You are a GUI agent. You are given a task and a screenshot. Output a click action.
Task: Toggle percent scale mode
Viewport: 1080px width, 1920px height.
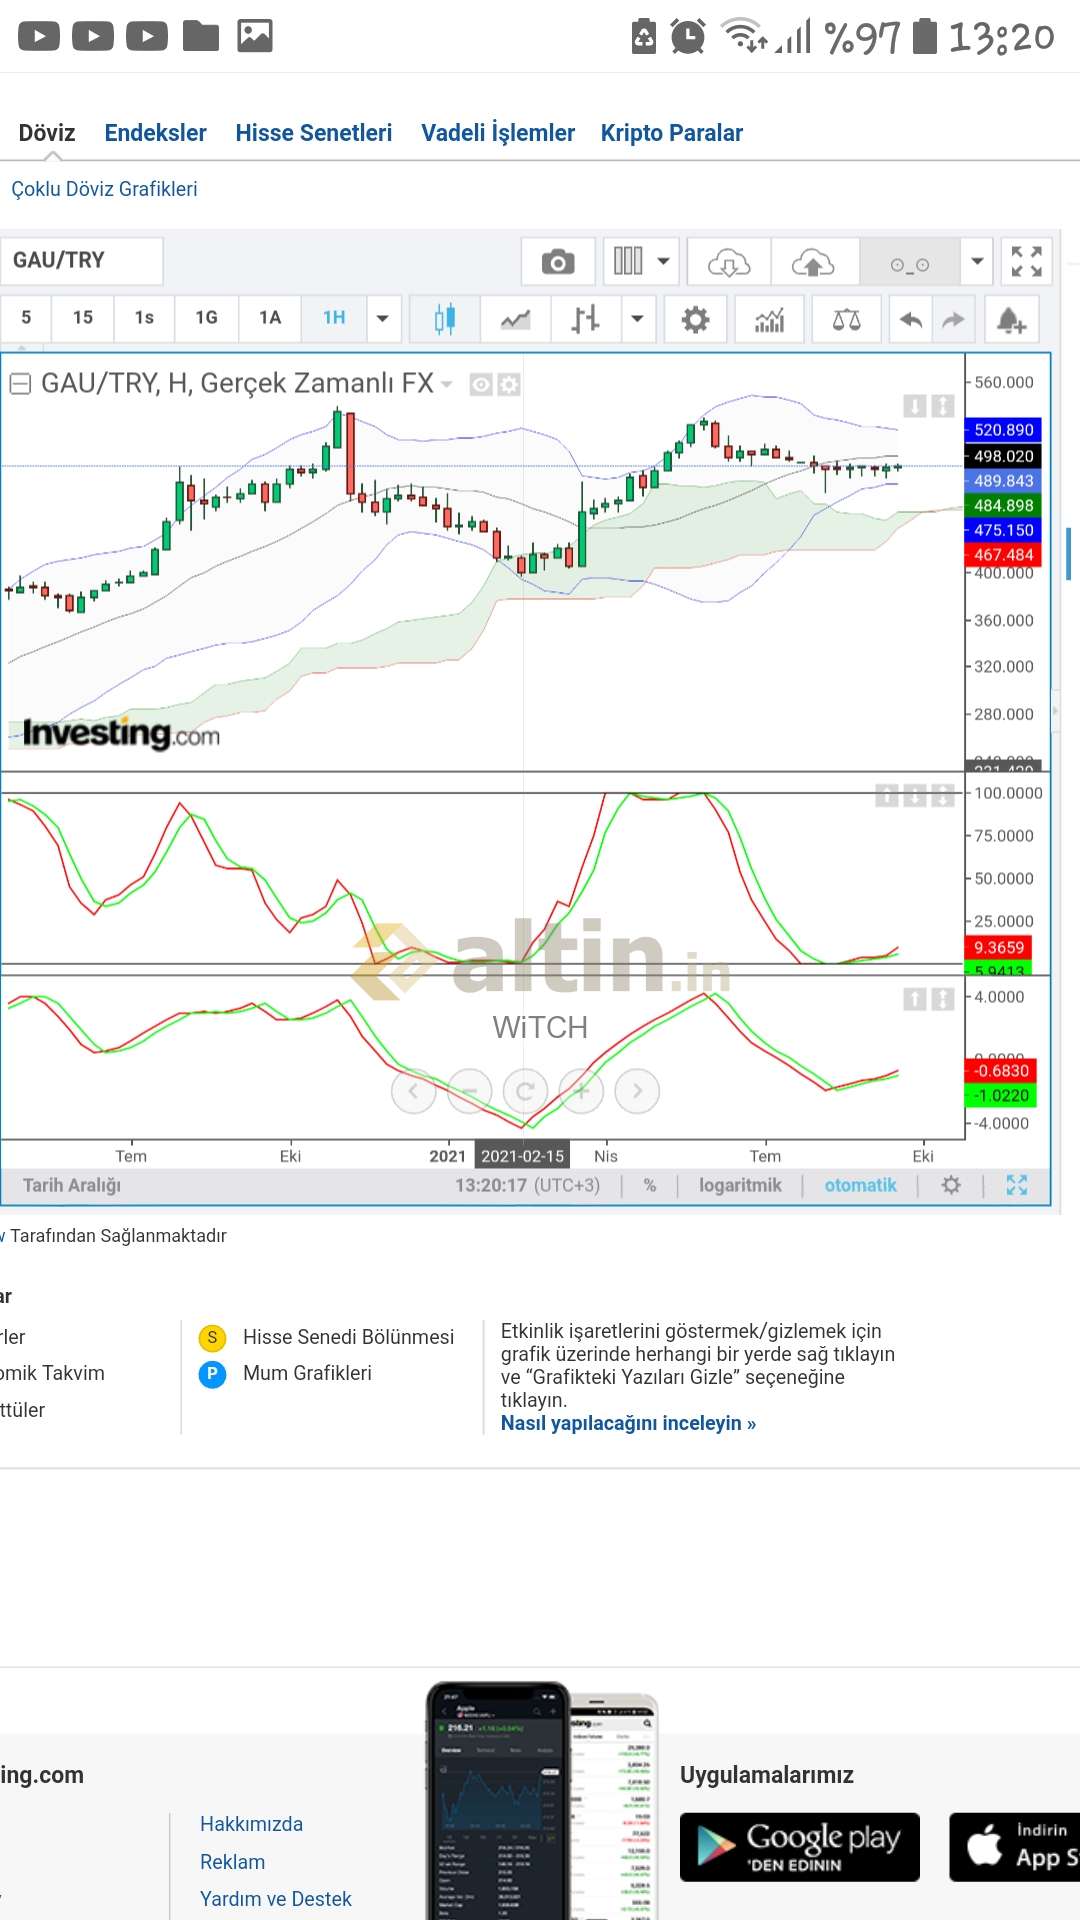pyautogui.click(x=650, y=1185)
